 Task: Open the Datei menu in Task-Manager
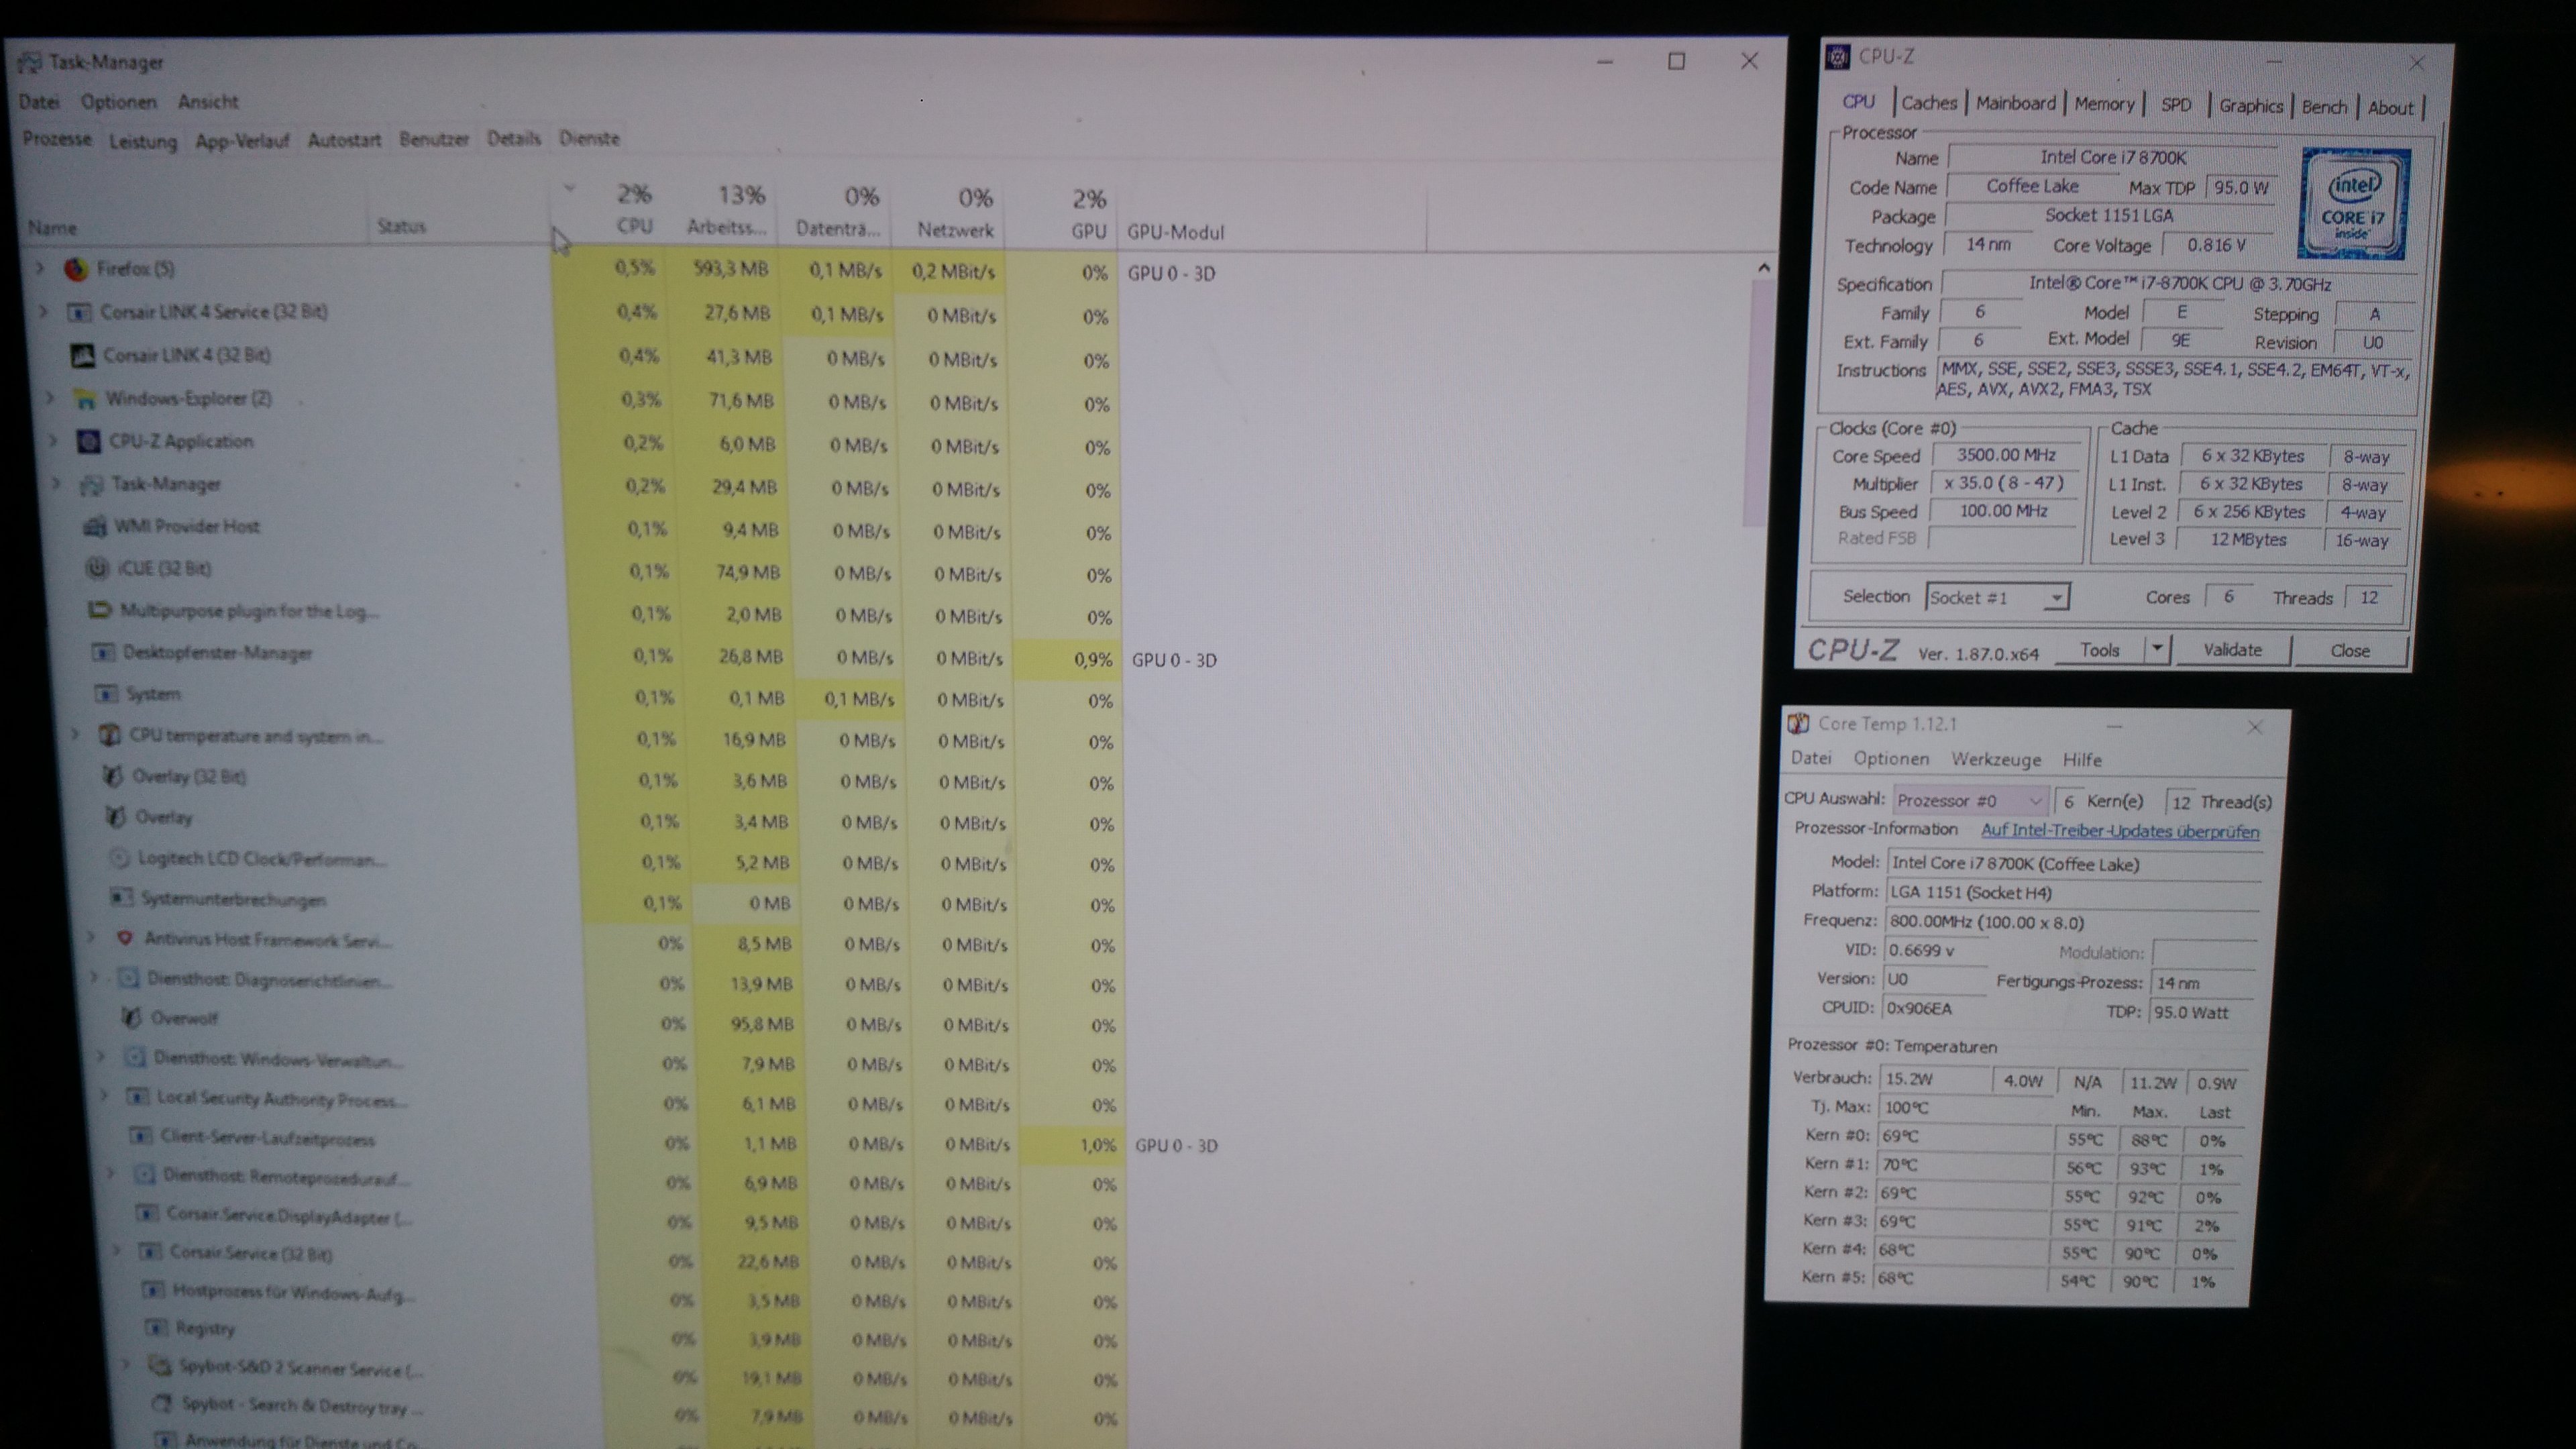39,102
